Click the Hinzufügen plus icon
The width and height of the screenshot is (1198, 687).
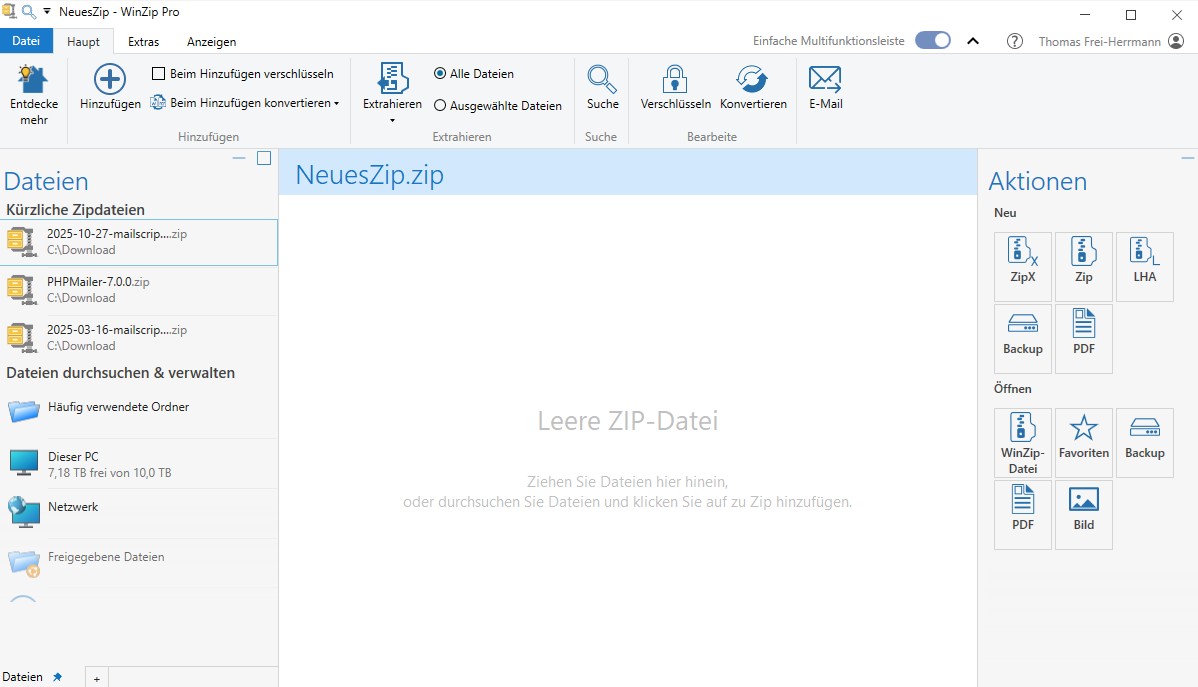click(x=110, y=79)
